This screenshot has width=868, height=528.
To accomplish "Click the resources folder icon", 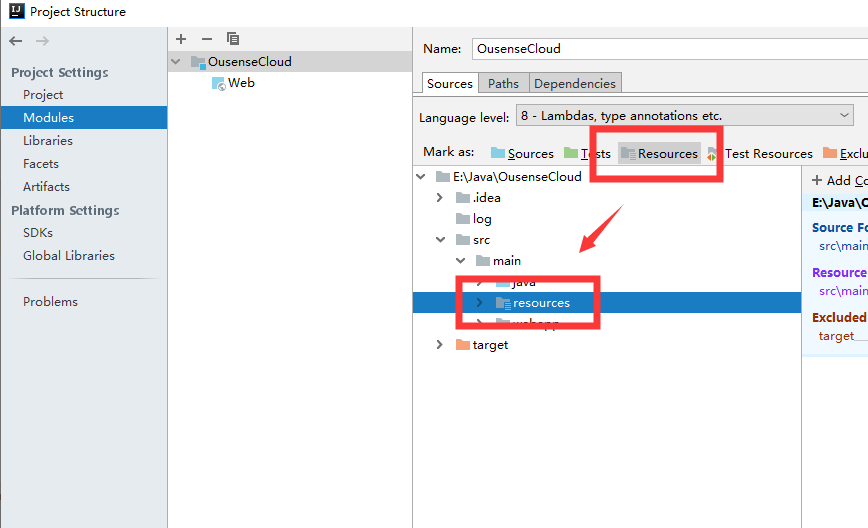I will 503,303.
